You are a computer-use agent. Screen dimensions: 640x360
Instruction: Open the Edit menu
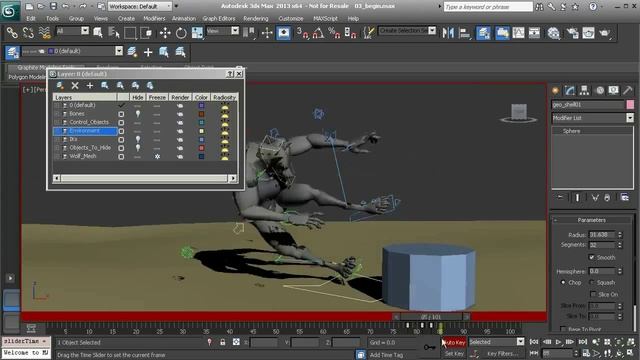[31, 18]
